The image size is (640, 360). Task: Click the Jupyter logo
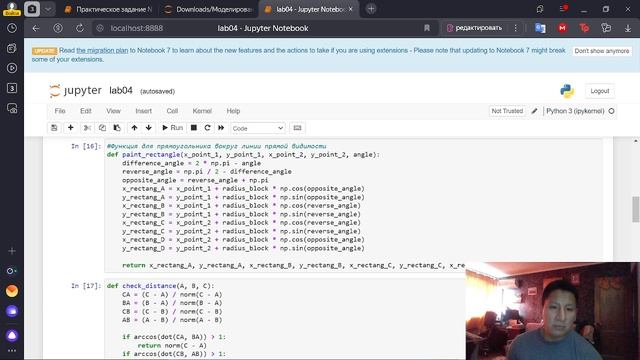click(x=76, y=91)
